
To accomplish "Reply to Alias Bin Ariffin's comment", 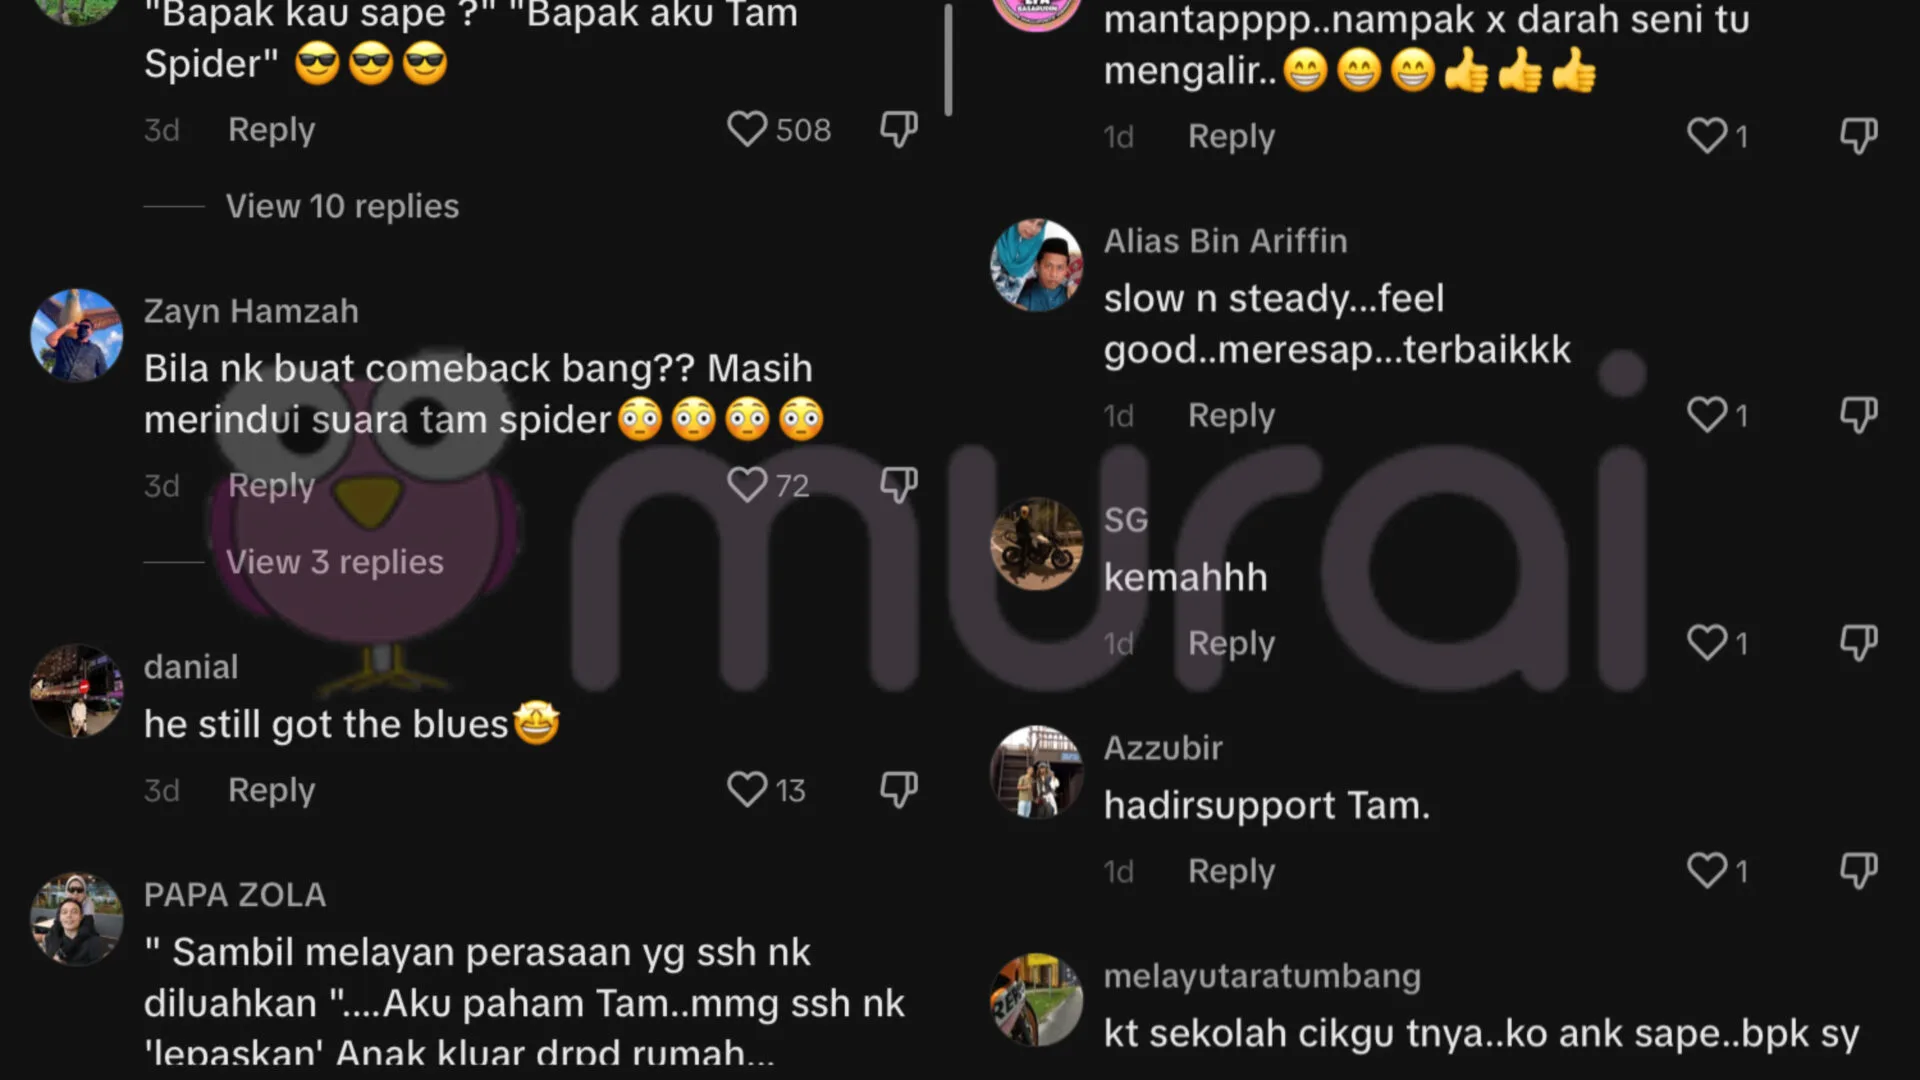I will click(1231, 415).
